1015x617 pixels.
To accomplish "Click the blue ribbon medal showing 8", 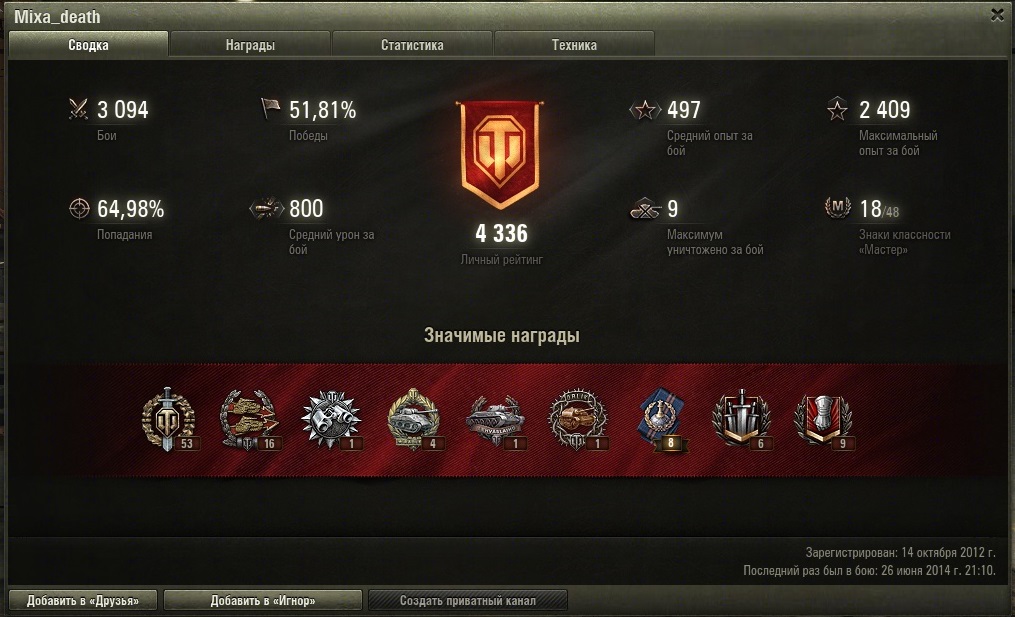I will click(660, 420).
